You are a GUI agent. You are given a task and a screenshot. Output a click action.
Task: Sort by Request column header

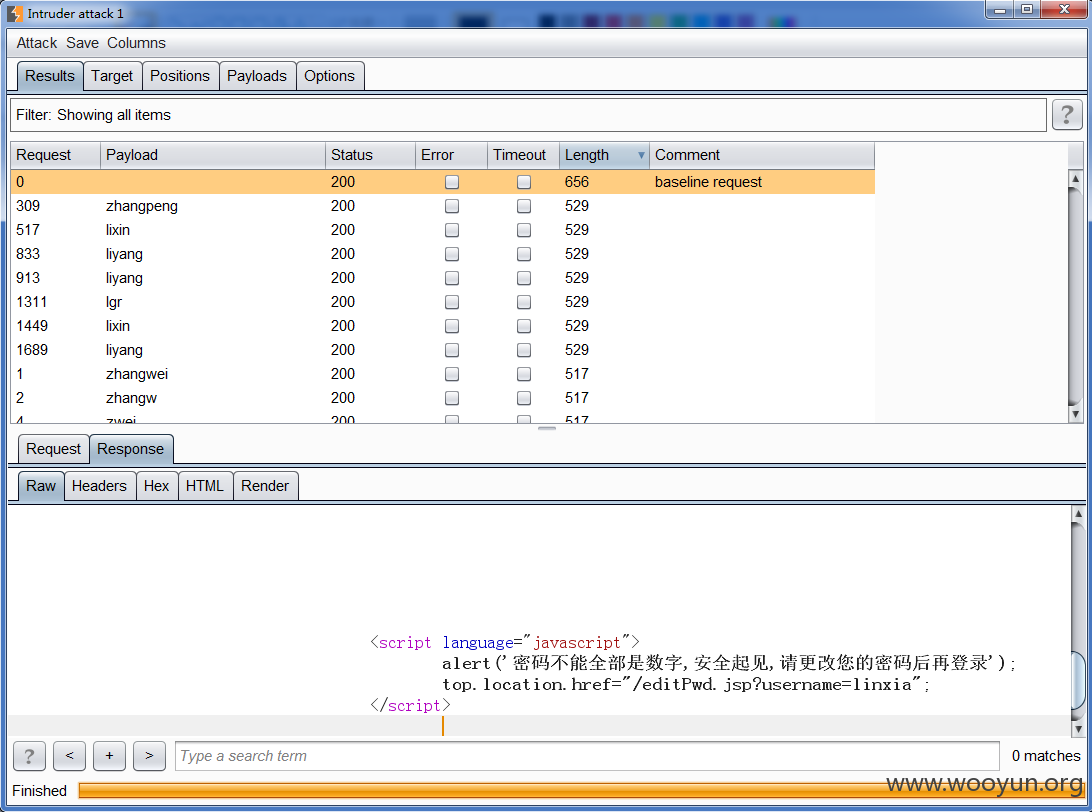[x=56, y=155]
